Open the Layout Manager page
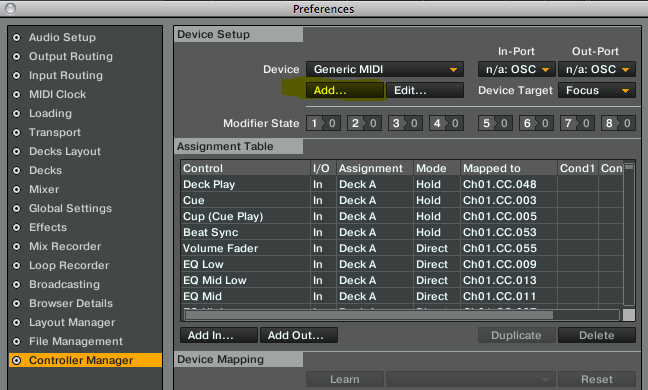 click(85, 322)
